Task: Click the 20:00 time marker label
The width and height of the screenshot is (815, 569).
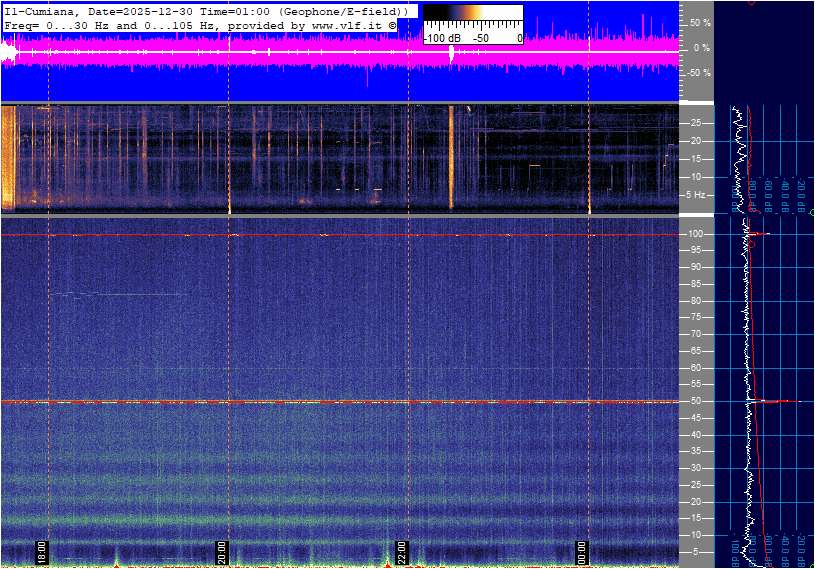Action: click(222, 552)
